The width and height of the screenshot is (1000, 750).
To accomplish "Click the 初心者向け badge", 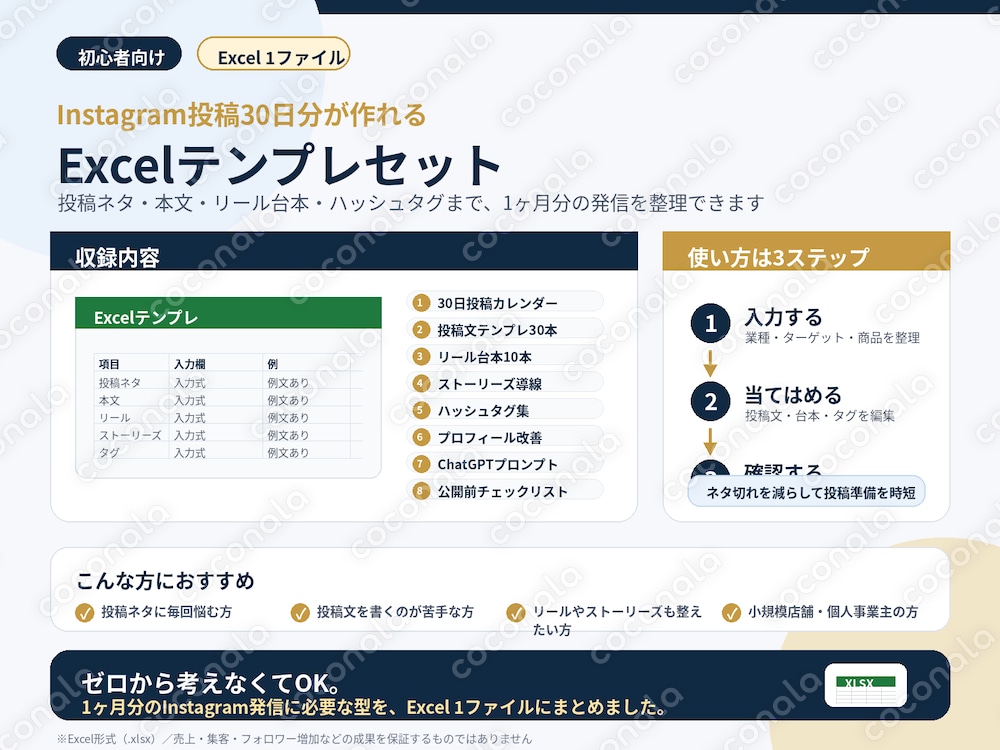I will pos(119,54).
